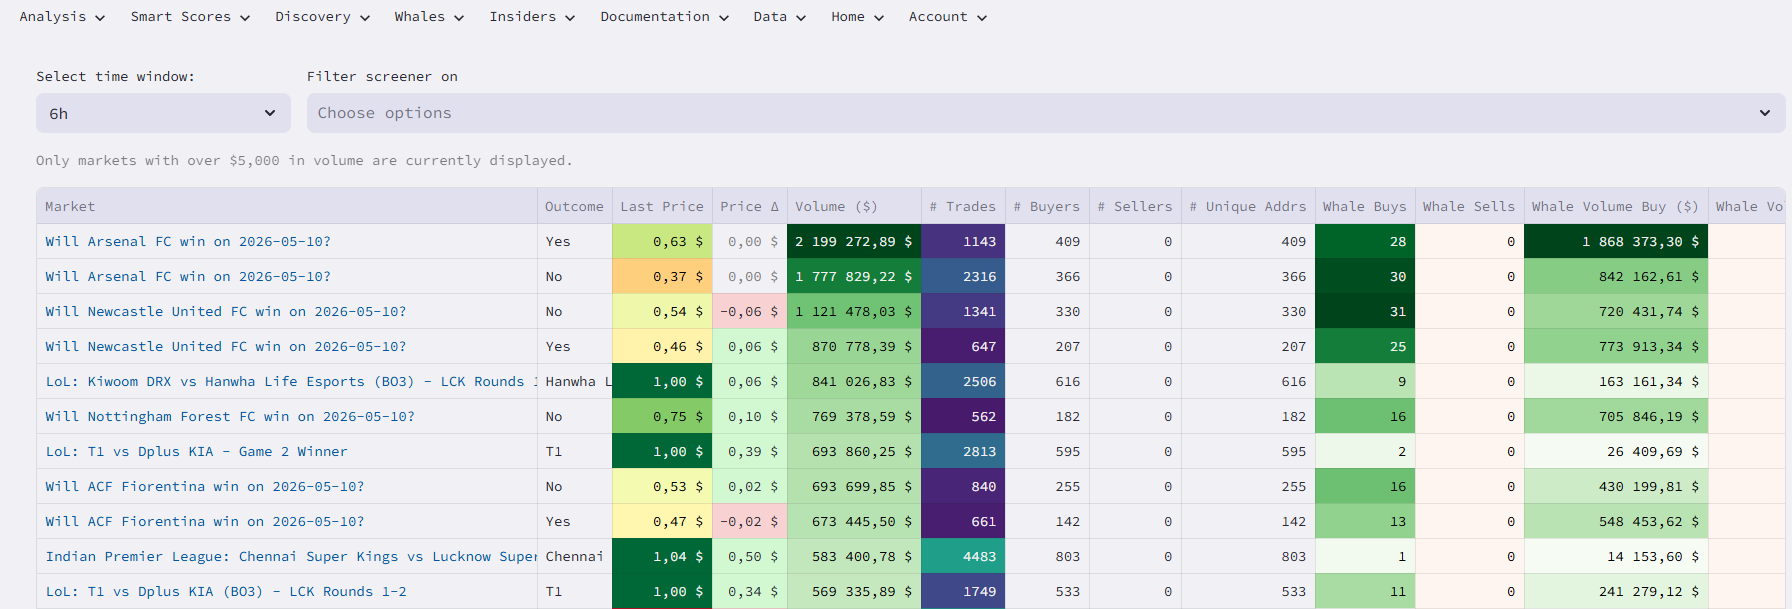
Task: Open ACF Fiorentina win market with Yes outcome
Action: pyautogui.click(x=205, y=522)
